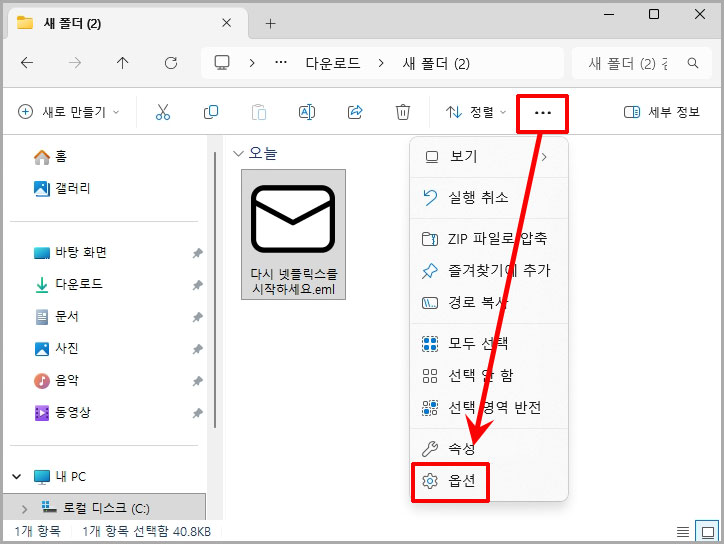Open 속성 from the menu
Screen dimensions: 724x544
click(x=489, y=448)
